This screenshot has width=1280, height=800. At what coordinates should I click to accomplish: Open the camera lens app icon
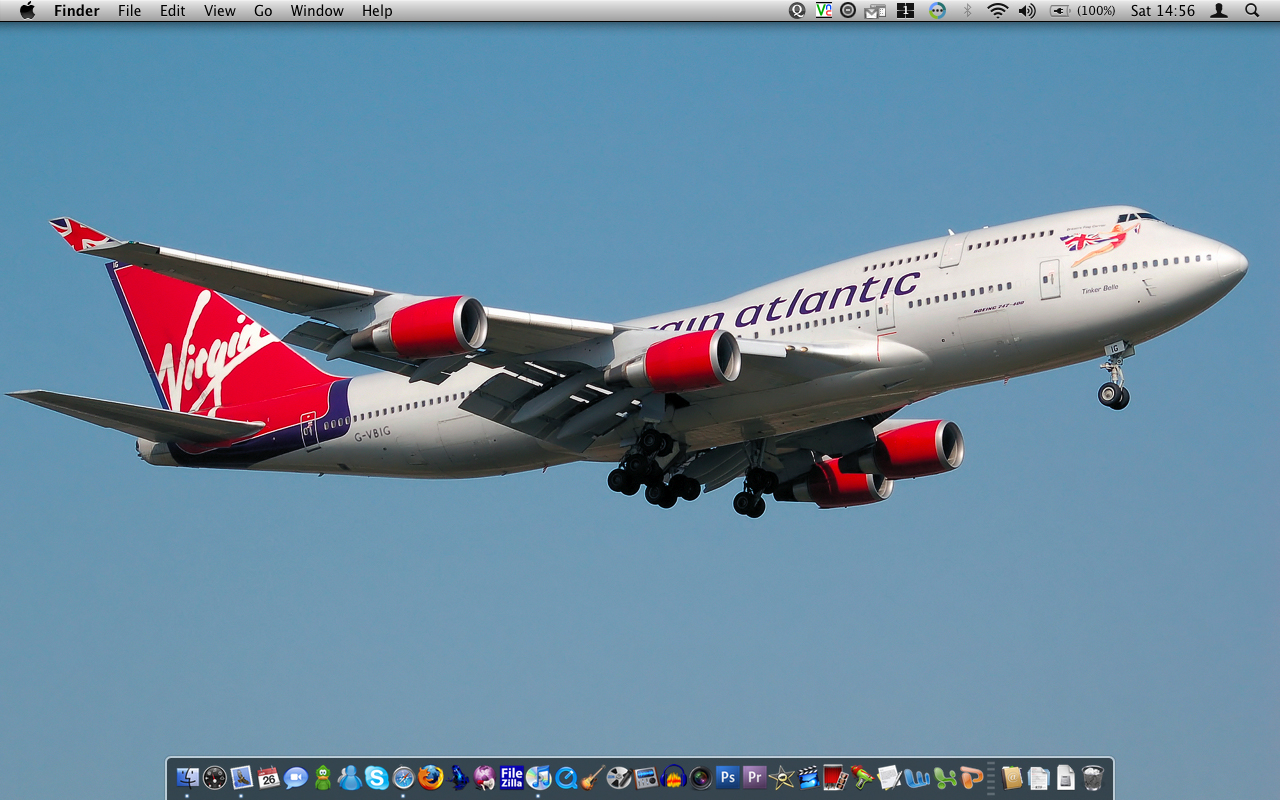click(701, 777)
